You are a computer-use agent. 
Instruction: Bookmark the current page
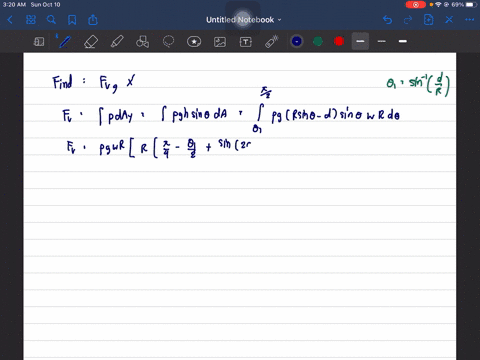tap(72, 20)
